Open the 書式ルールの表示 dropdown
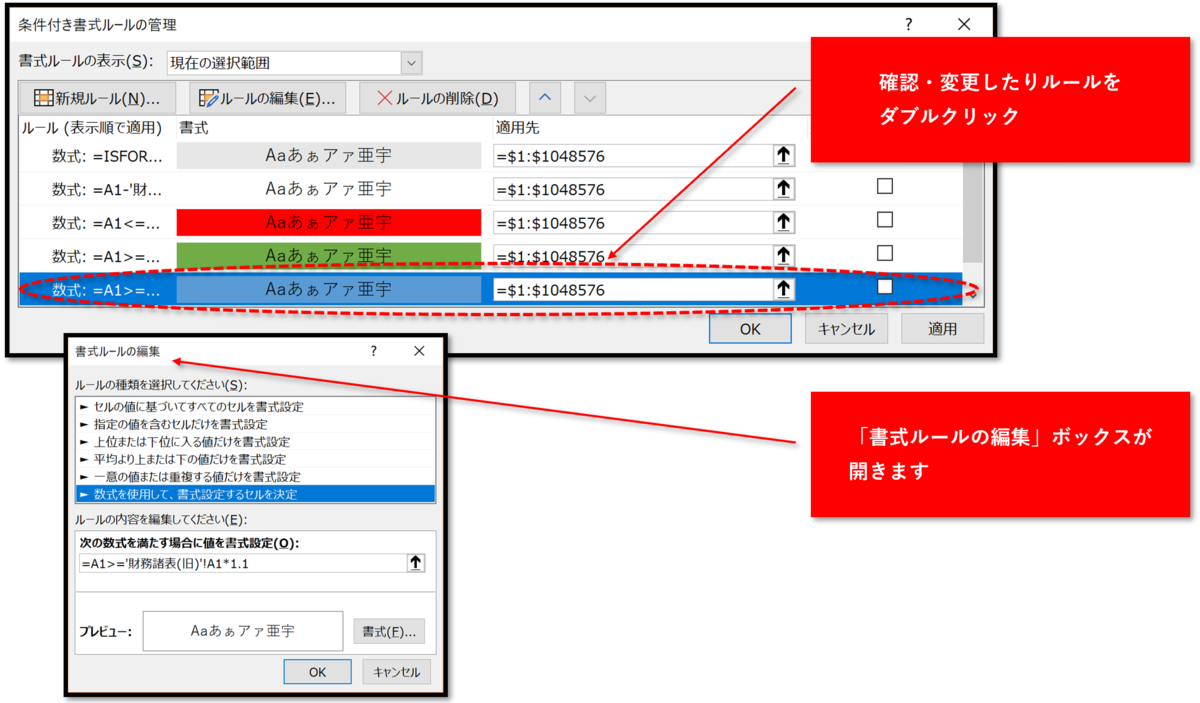The width and height of the screenshot is (1200, 703). coord(410,62)
